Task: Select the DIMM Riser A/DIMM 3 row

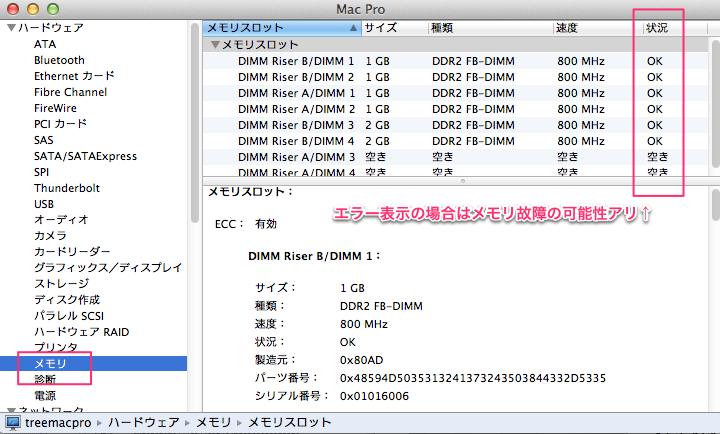Action: click(x=456, y=157)
